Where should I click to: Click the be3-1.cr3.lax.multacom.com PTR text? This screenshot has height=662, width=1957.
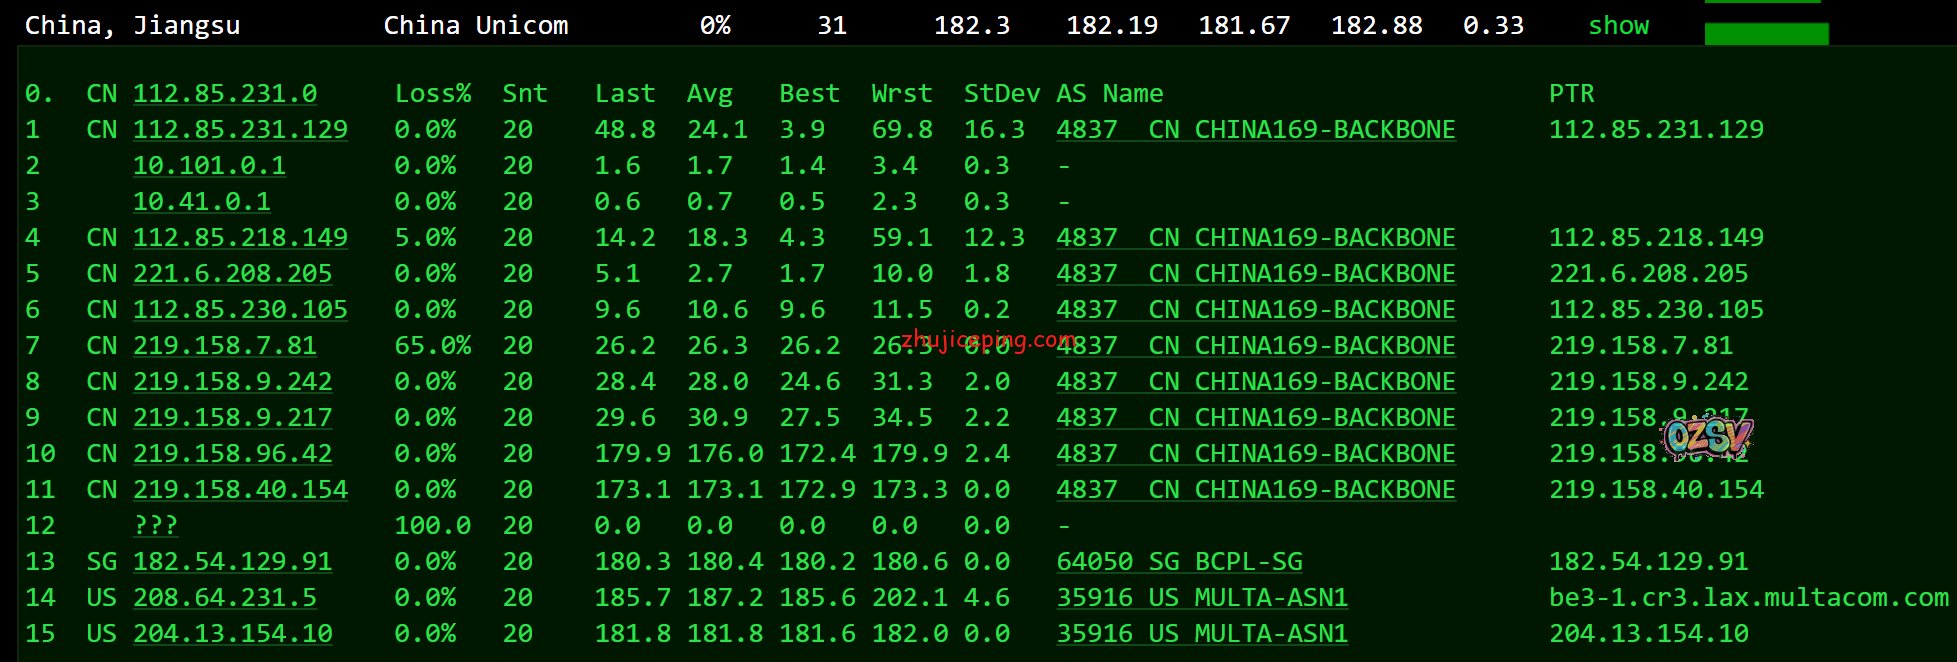pyautogui.click(x=1748, y=598)
